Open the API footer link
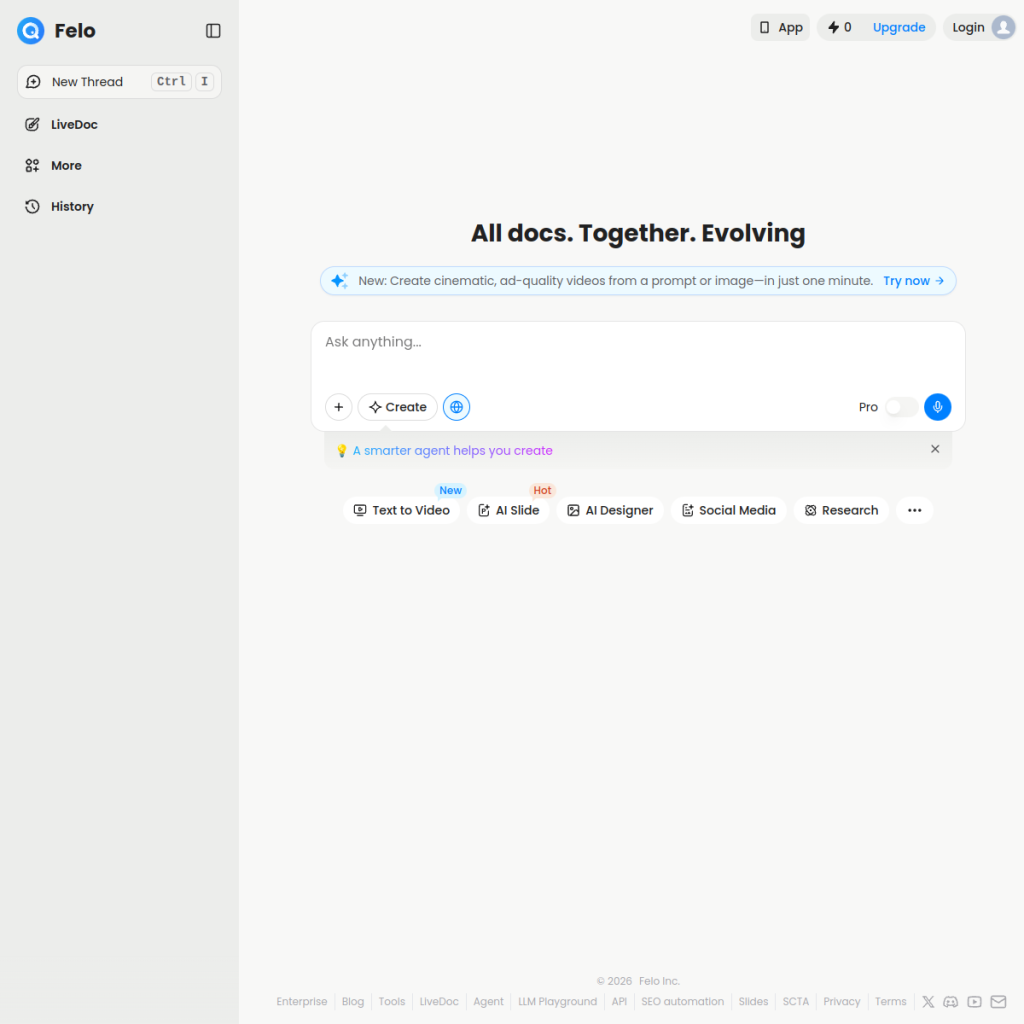The image size is (1024, 1024). click(619, 1001)
